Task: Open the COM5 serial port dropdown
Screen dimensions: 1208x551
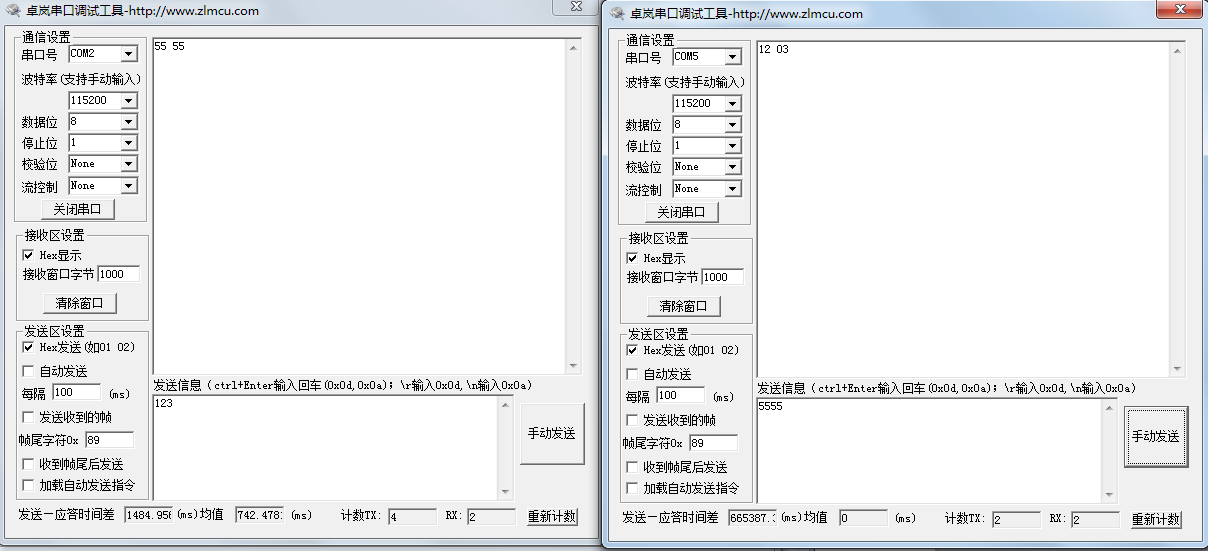Action: [732, 57]
